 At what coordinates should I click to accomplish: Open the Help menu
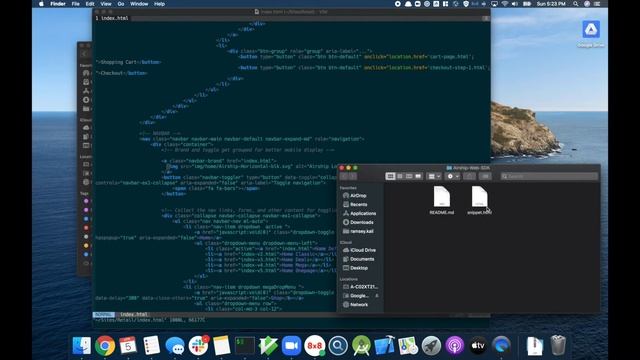[159, 4]
